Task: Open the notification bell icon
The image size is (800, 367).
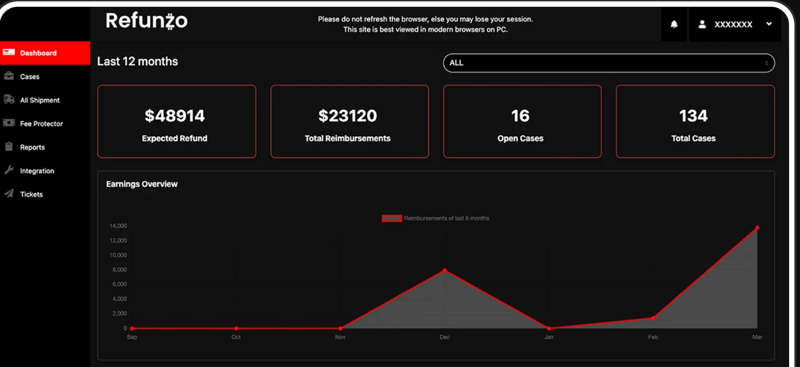Action: click(x=674, y=25)
